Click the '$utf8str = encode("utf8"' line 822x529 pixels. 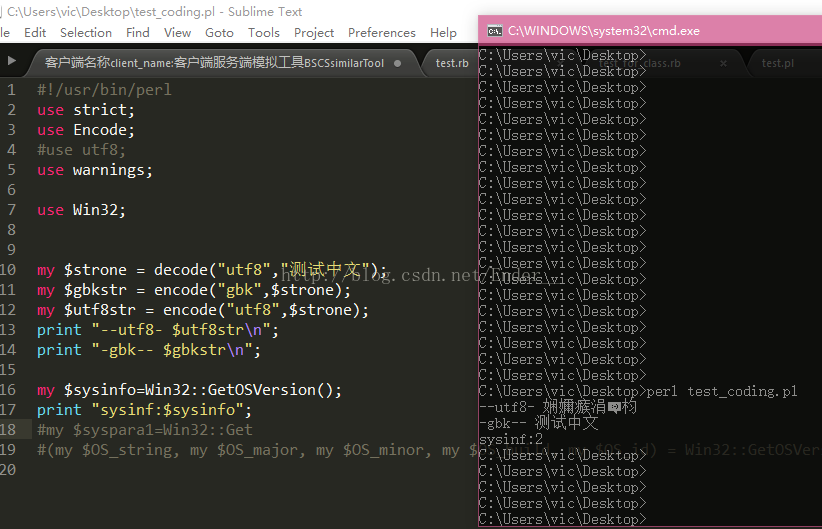[x=203, y=310]
